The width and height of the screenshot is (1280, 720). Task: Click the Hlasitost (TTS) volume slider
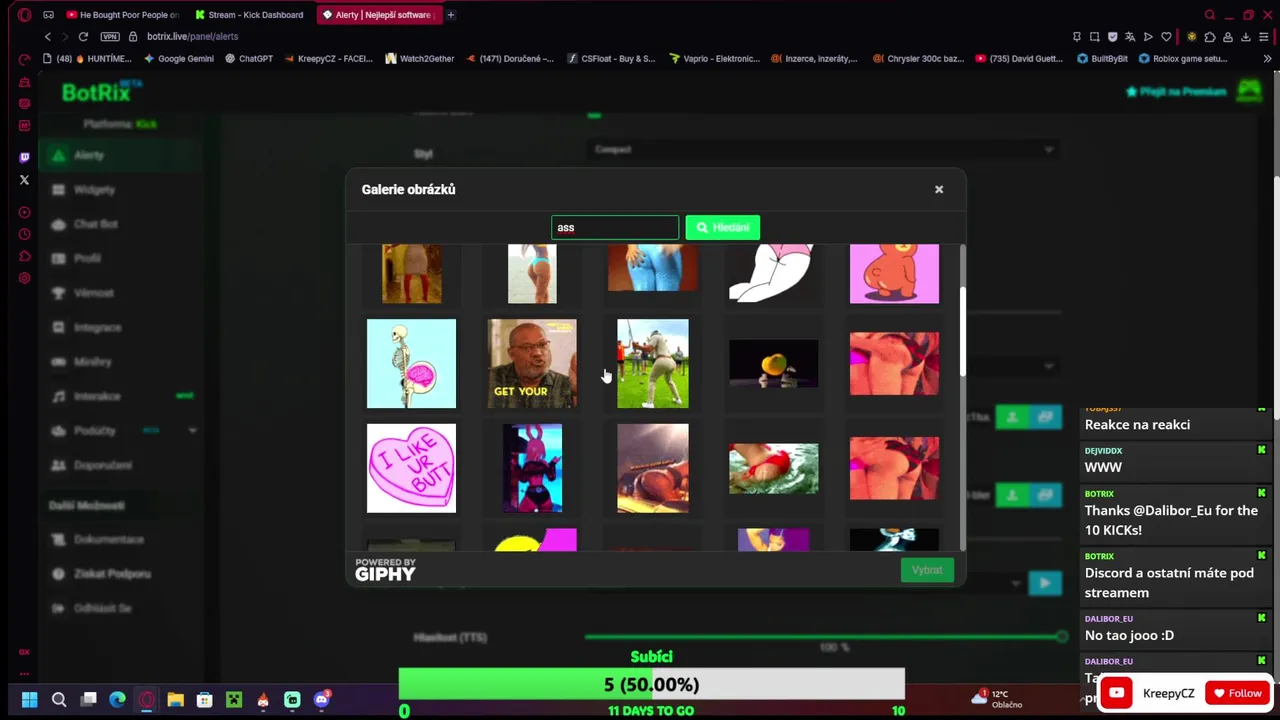(x=824, y=636)
